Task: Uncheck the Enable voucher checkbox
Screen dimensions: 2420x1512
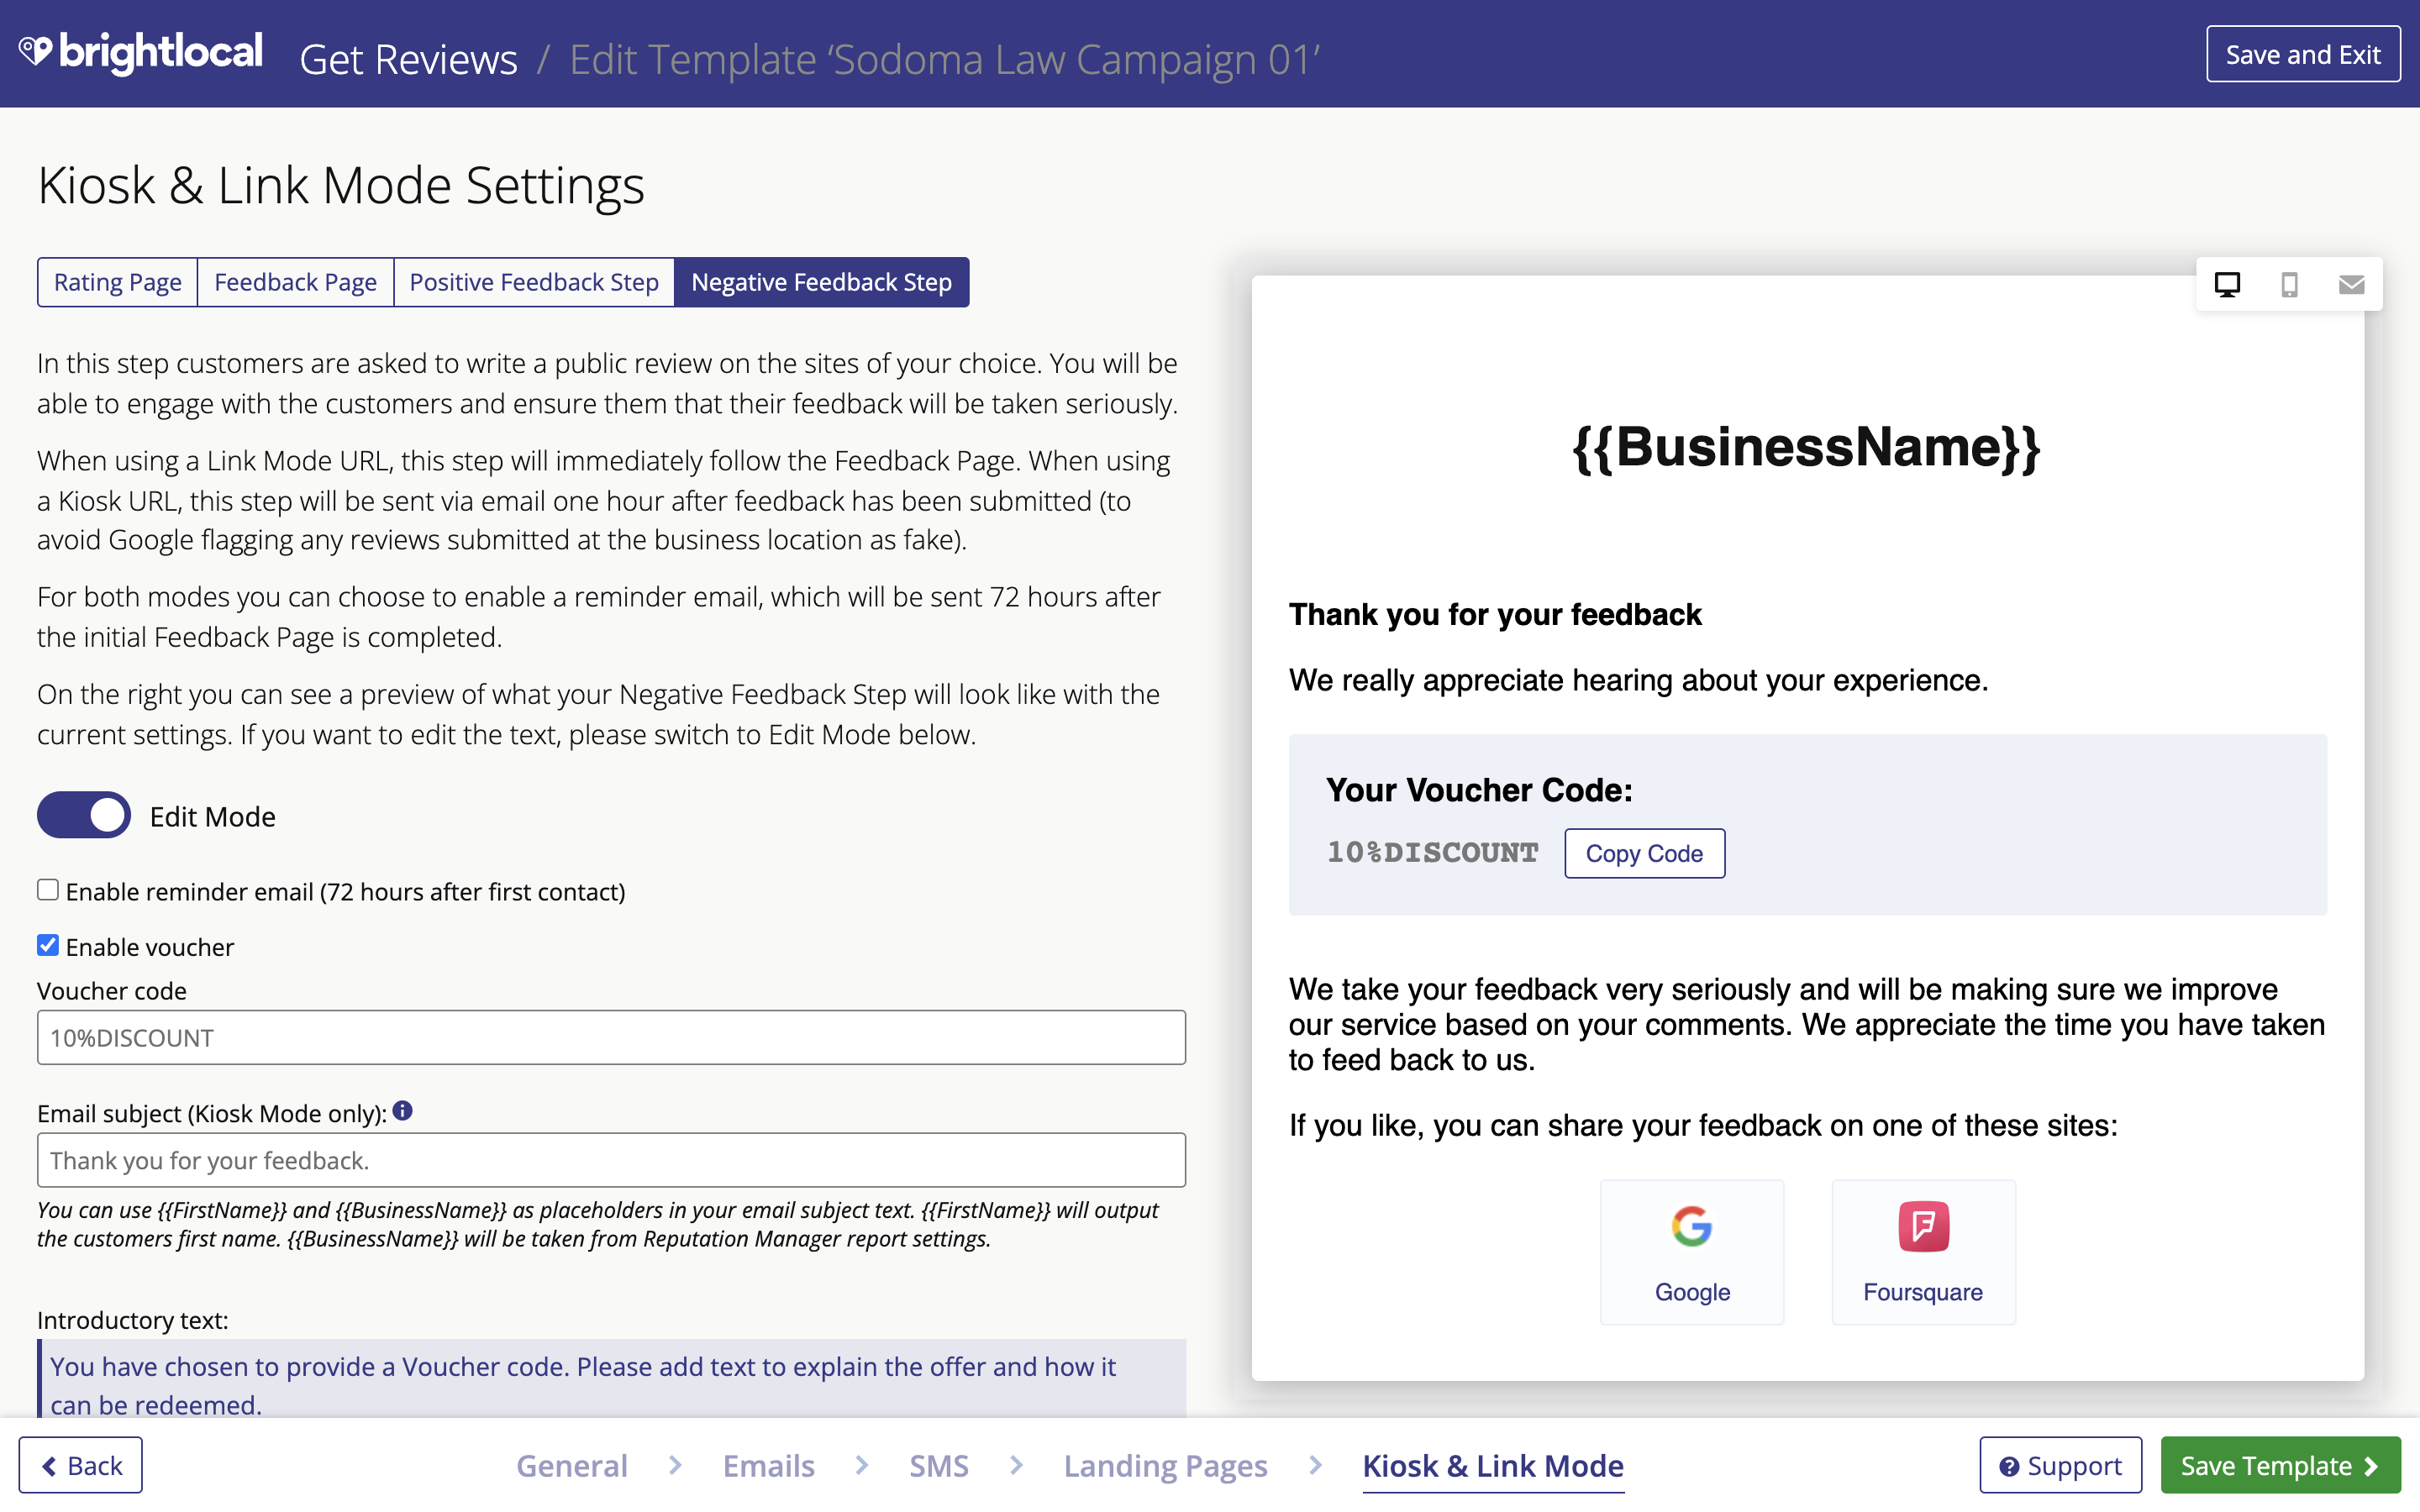Action: [48, 945]
